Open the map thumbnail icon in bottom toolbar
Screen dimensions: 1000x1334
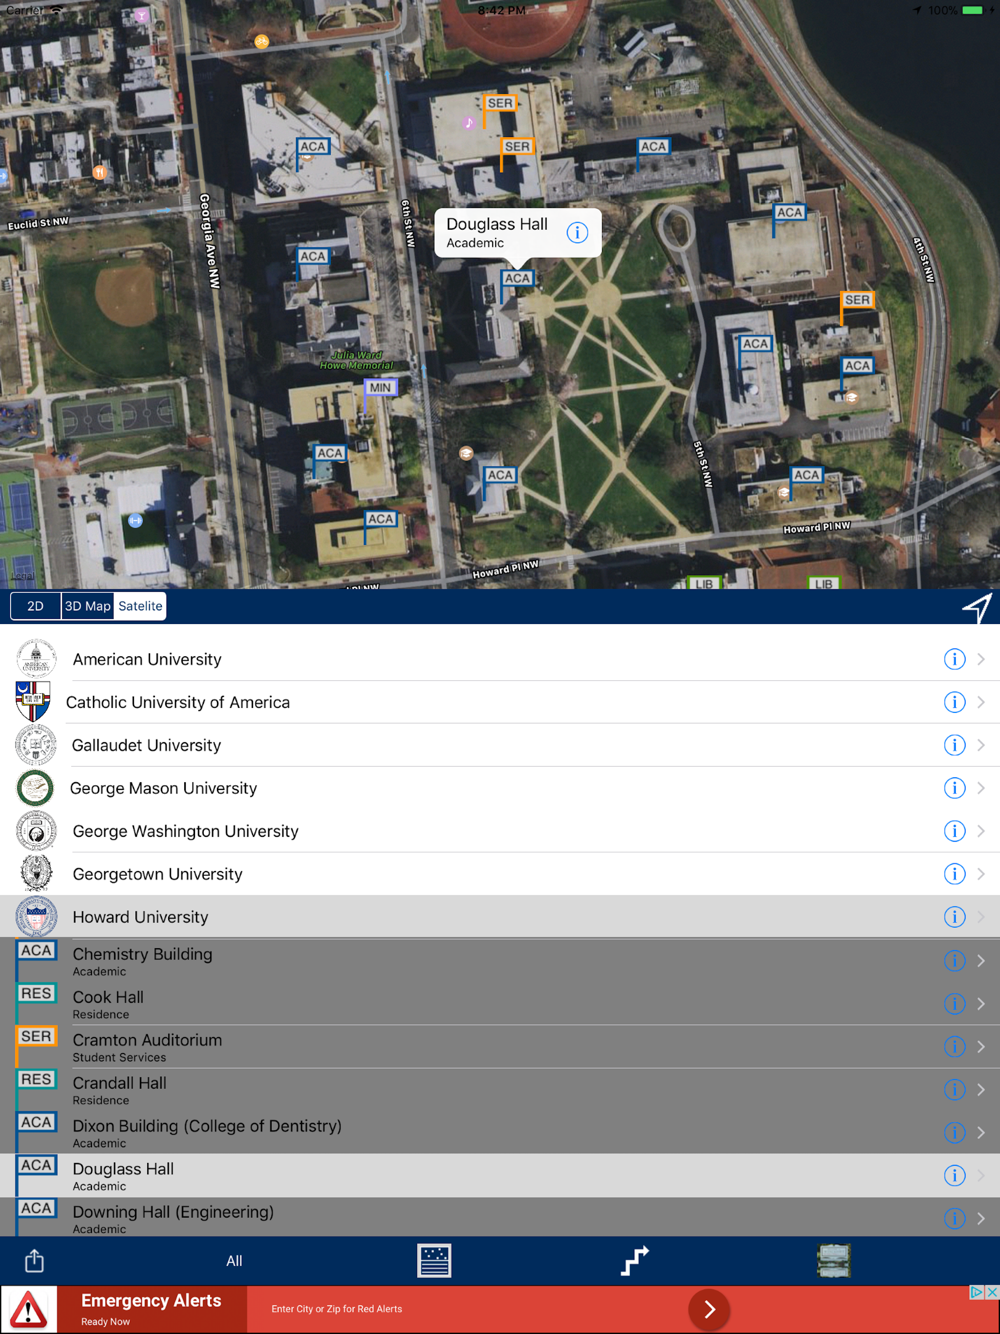pyautogui.click(x=834, y=1261)
